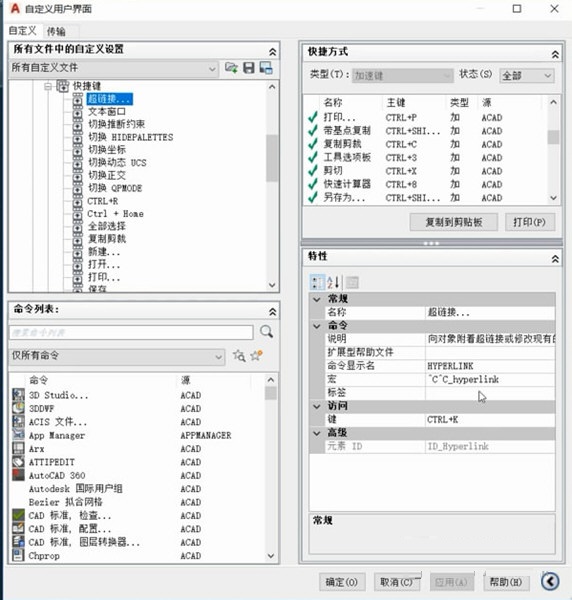572x600 pixels.
Task: Collapse the 快捷键 tree node
Action: coord(48,86)
